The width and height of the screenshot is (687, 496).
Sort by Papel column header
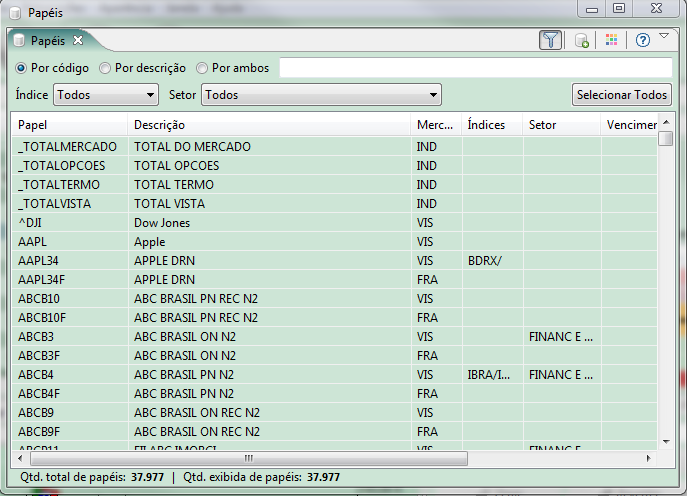[69, 125]
